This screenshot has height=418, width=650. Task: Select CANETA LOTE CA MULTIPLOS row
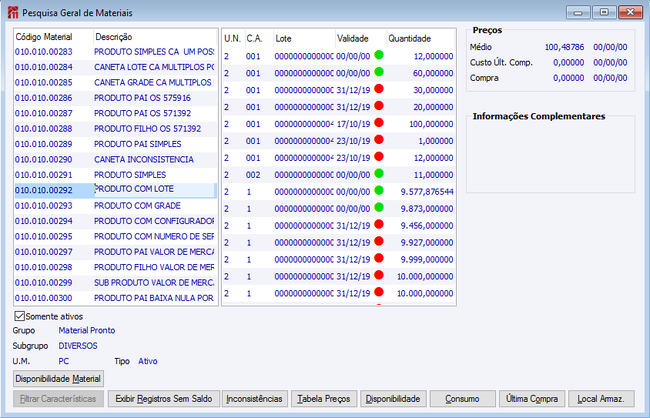click(115, 67)
